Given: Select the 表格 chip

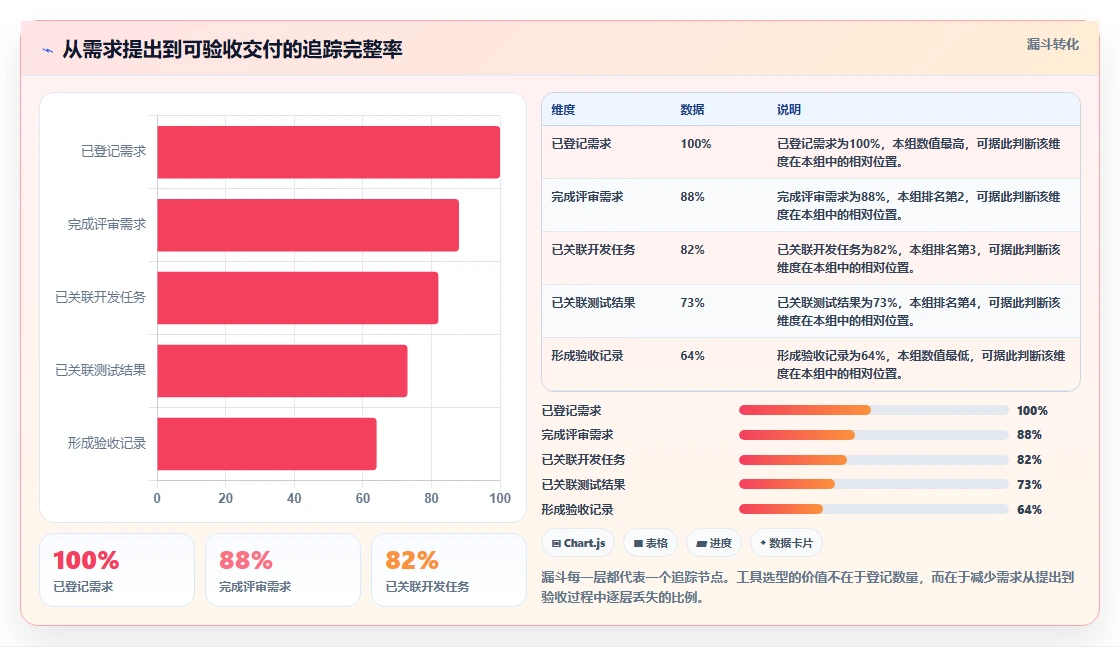Looking at the screenshot, I should tap(650, 543).
